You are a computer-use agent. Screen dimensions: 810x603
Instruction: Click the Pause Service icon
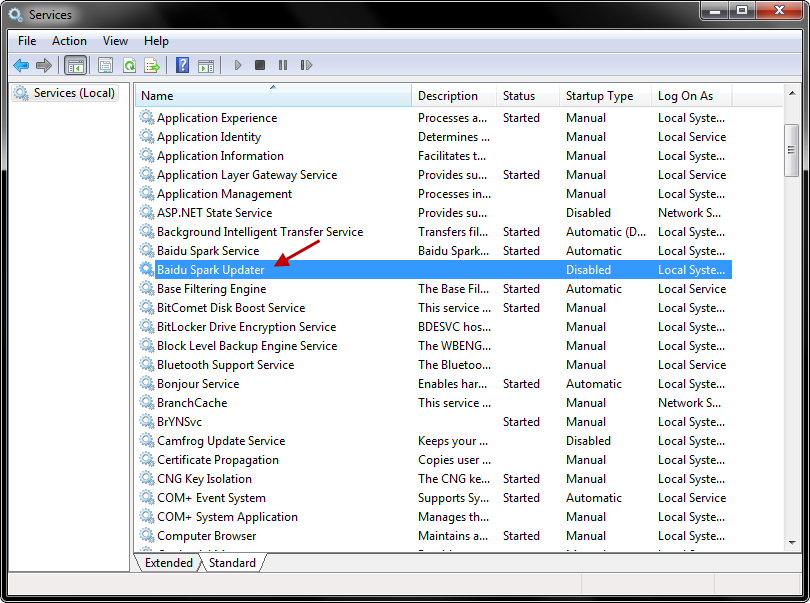pos(283,65)
